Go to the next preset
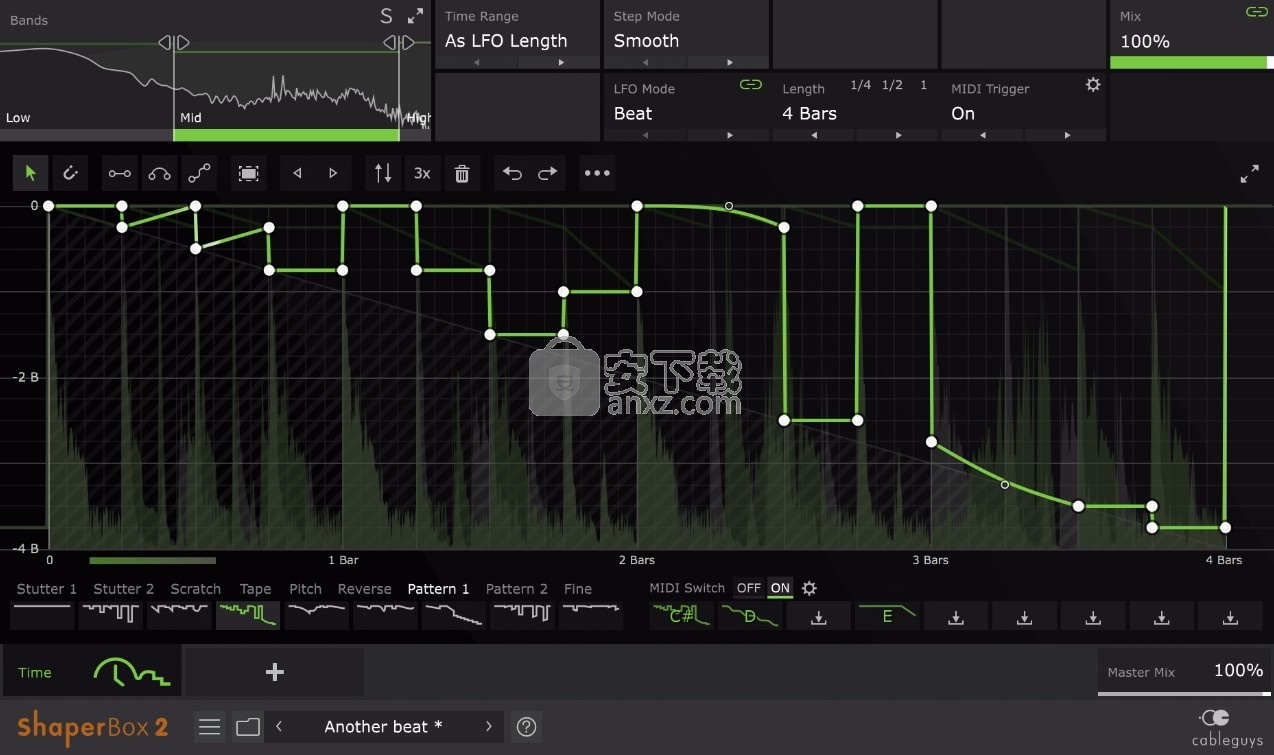The image size is (1274, 755). coord(488,727)
